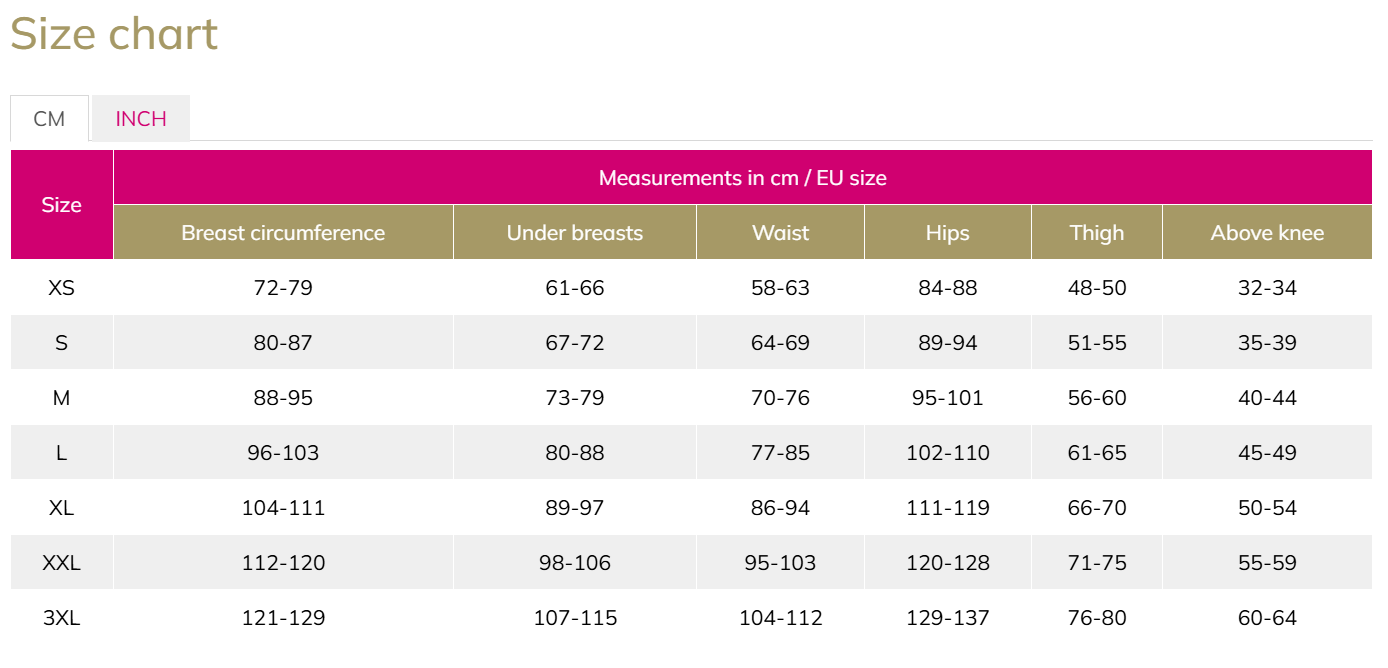Switch to the INCH tab
Viewport: 1388px width, 668px height.
(x=141, y=118)
